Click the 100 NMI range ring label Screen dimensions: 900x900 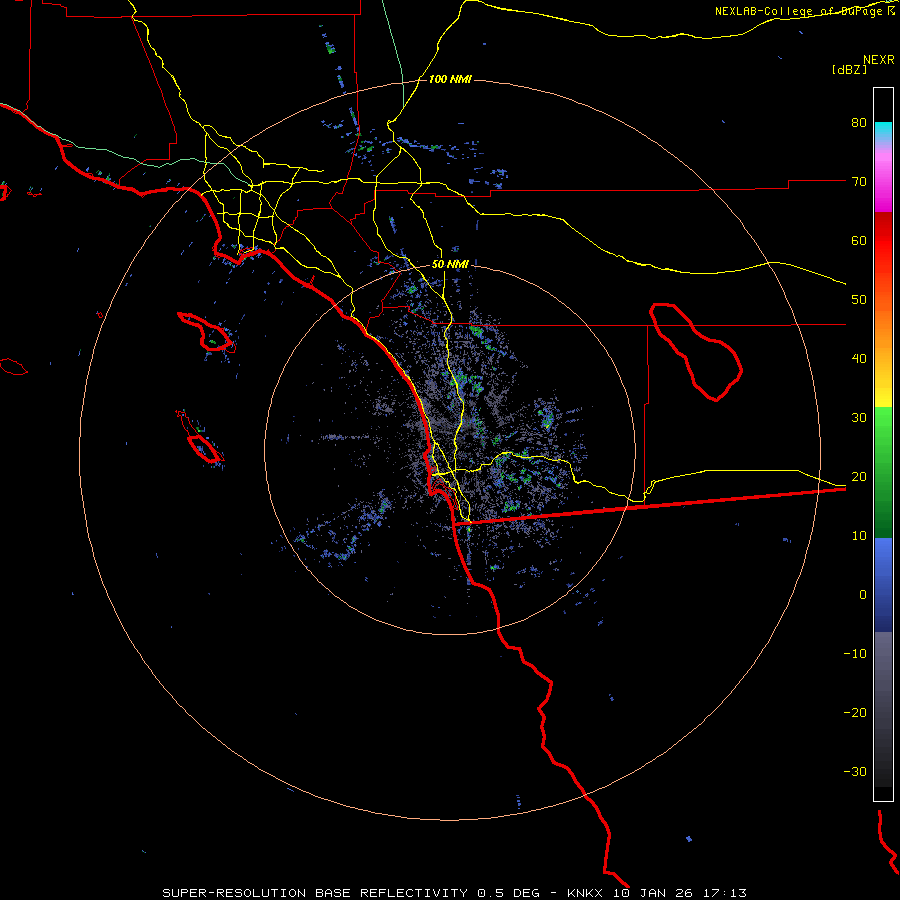tap(450, 79)
